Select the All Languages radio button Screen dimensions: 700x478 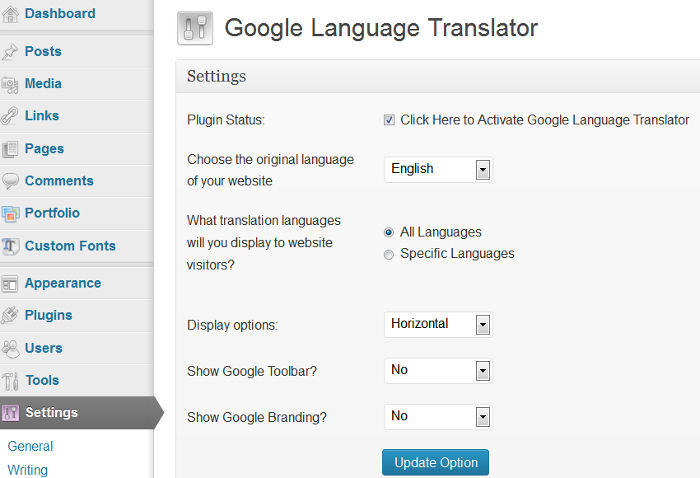tap(389, 233)
